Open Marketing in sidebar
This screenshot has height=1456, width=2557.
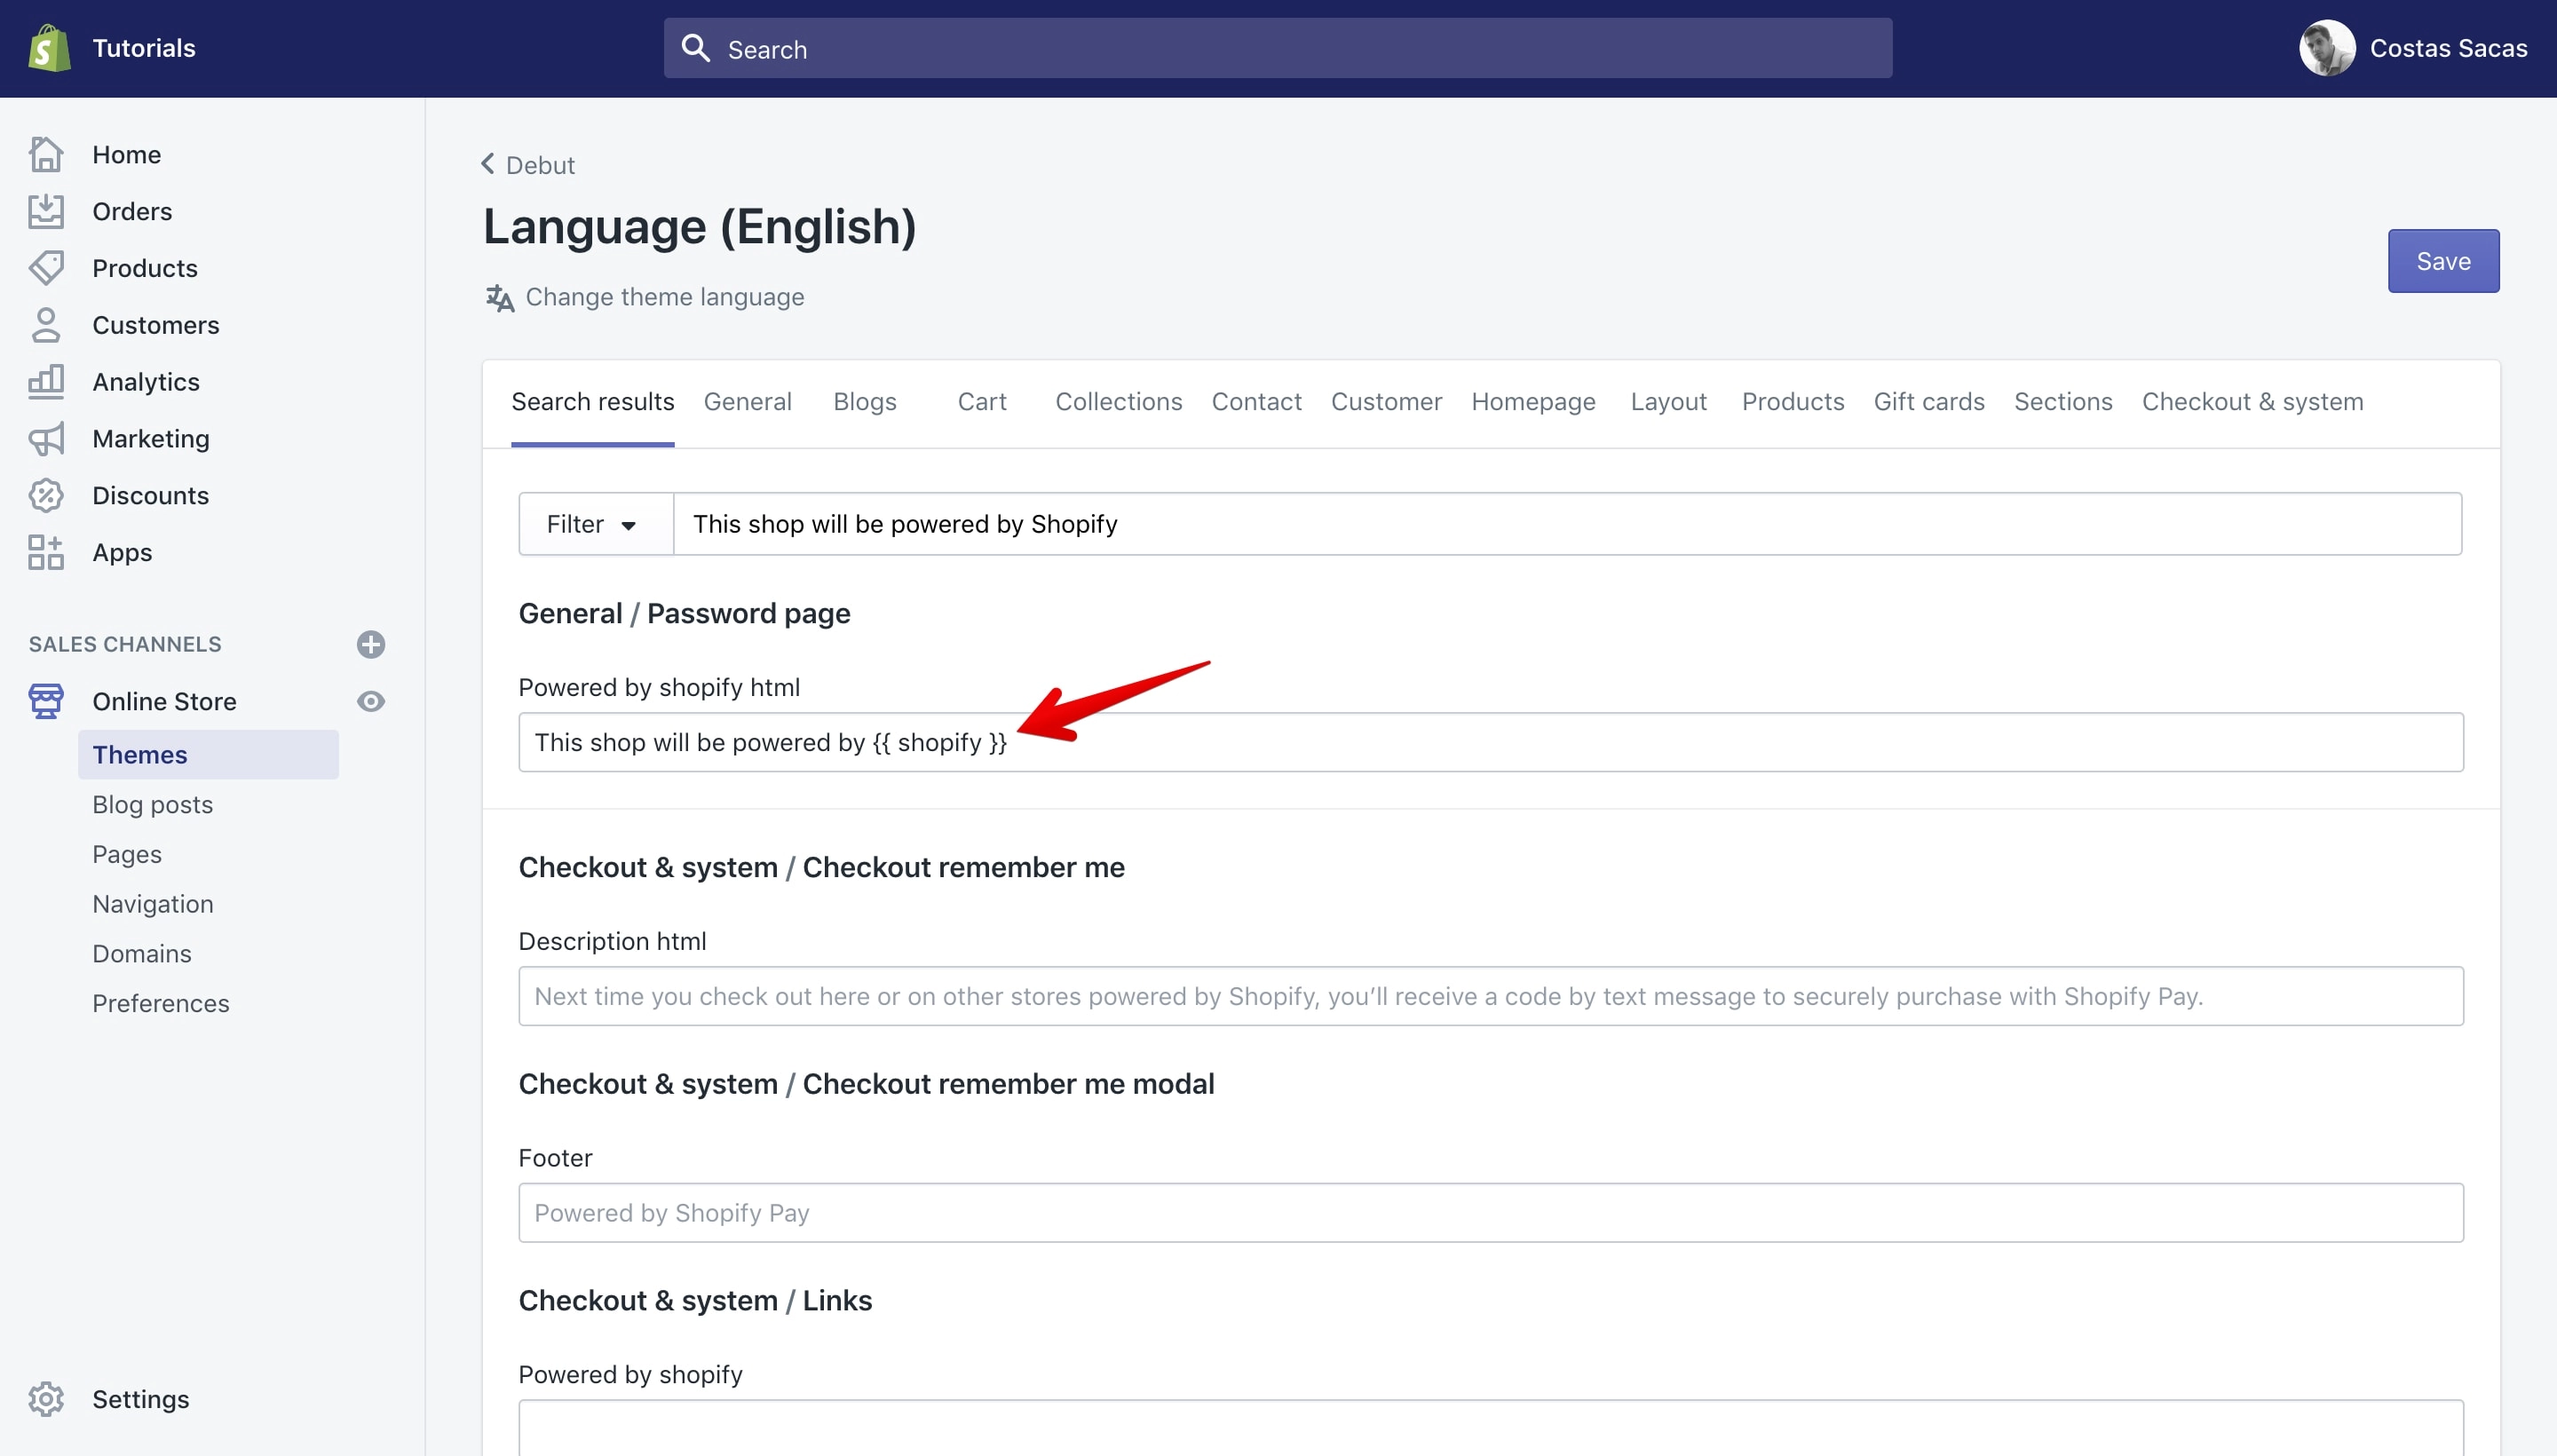[151, 438]
